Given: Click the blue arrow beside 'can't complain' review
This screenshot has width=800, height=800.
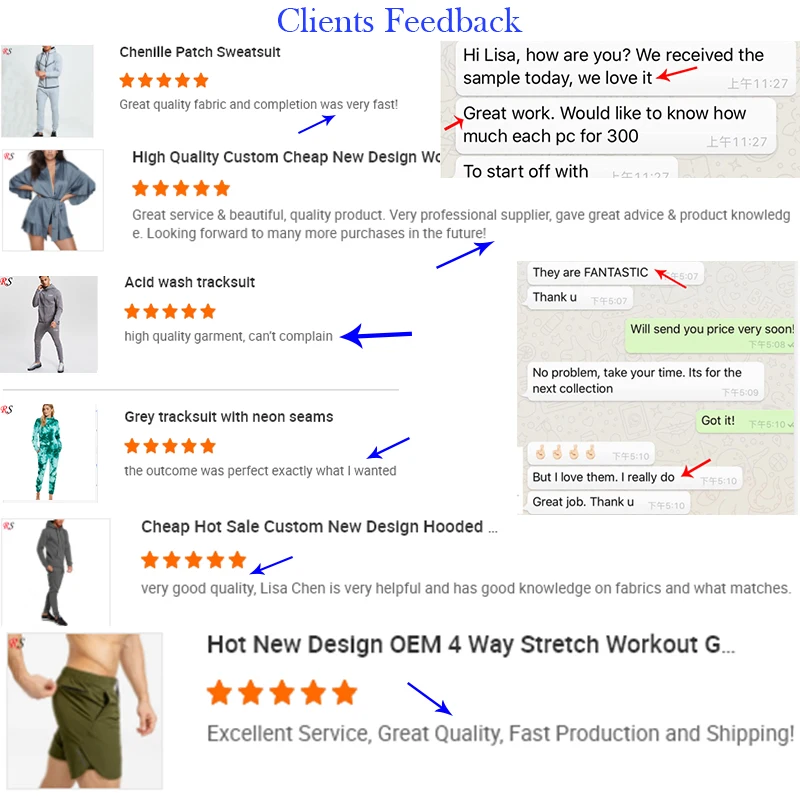Looking at the screenshot, I should [x=376, y=335].
